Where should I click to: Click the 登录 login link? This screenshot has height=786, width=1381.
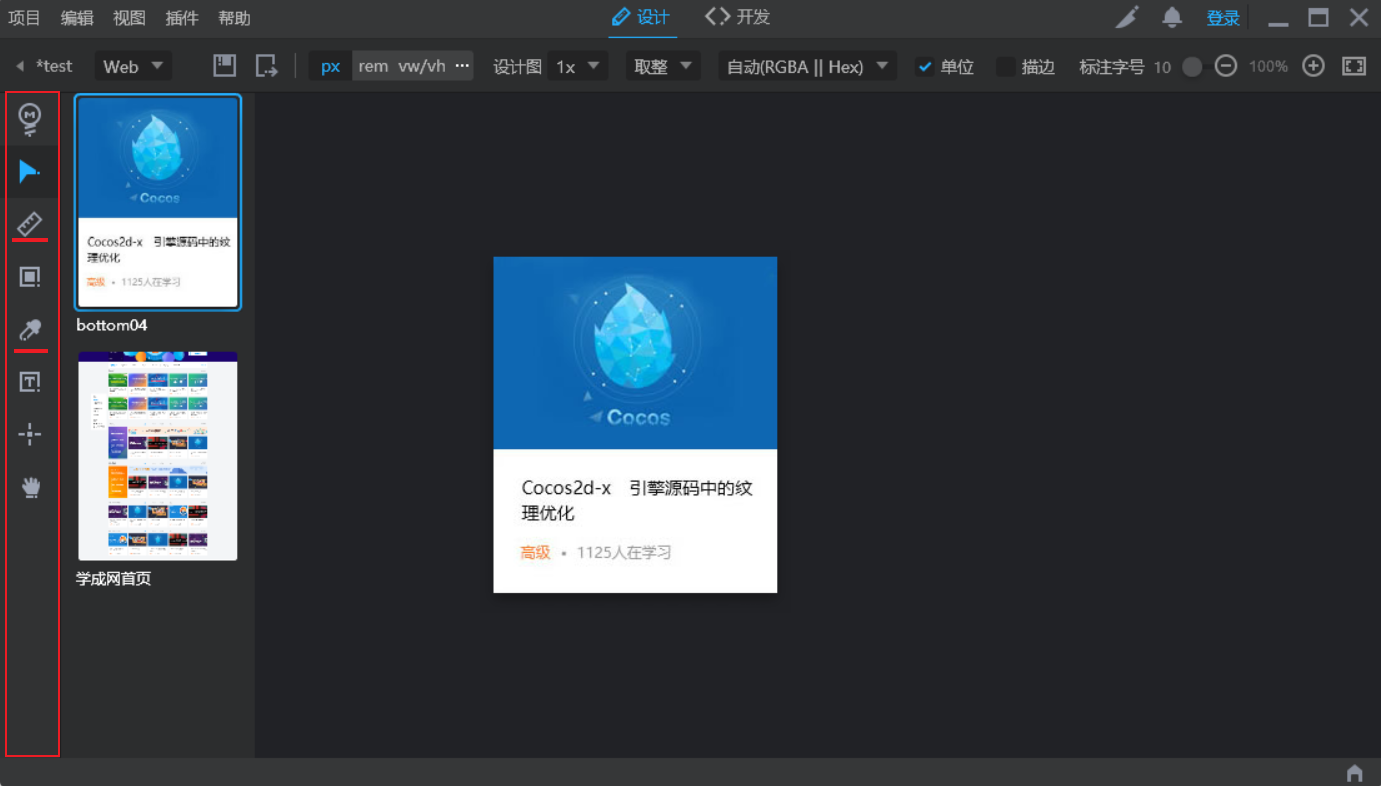1223,18
